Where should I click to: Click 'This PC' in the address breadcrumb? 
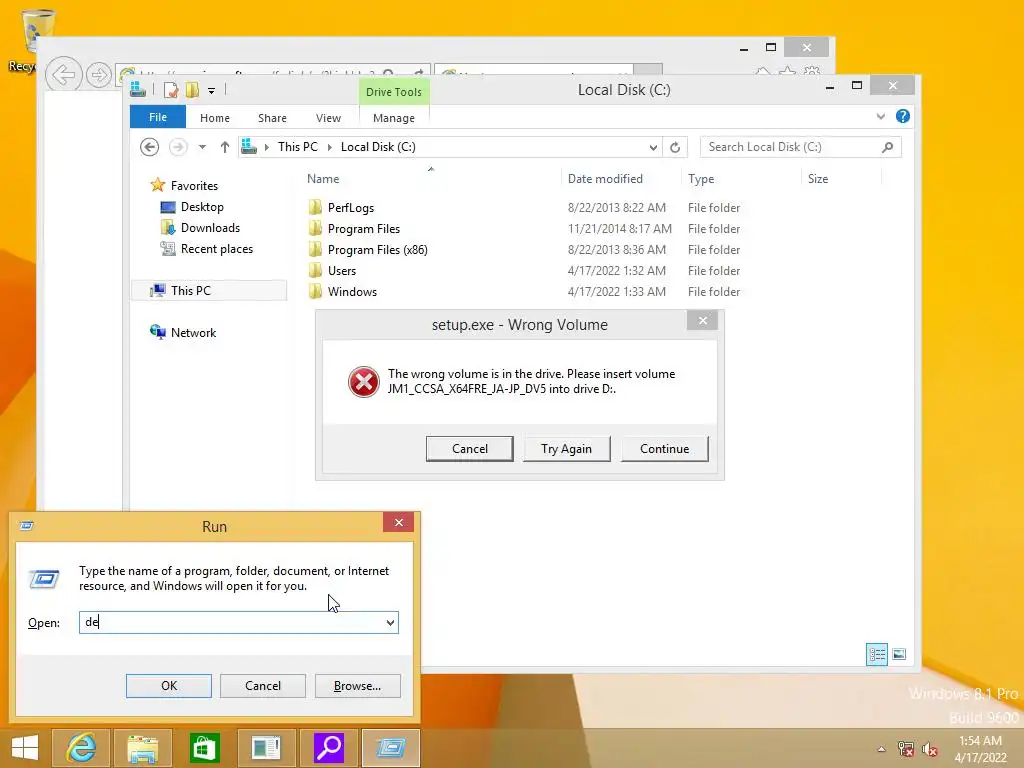coord(298,147)
